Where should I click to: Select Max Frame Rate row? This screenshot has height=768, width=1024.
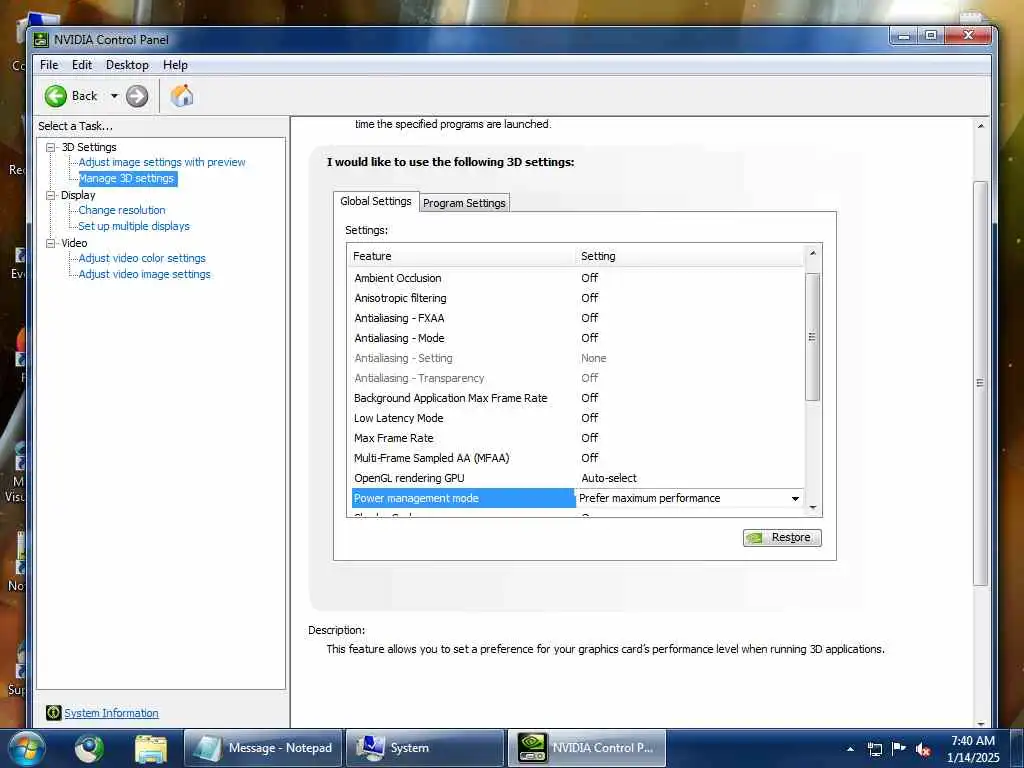pos(577,438)
